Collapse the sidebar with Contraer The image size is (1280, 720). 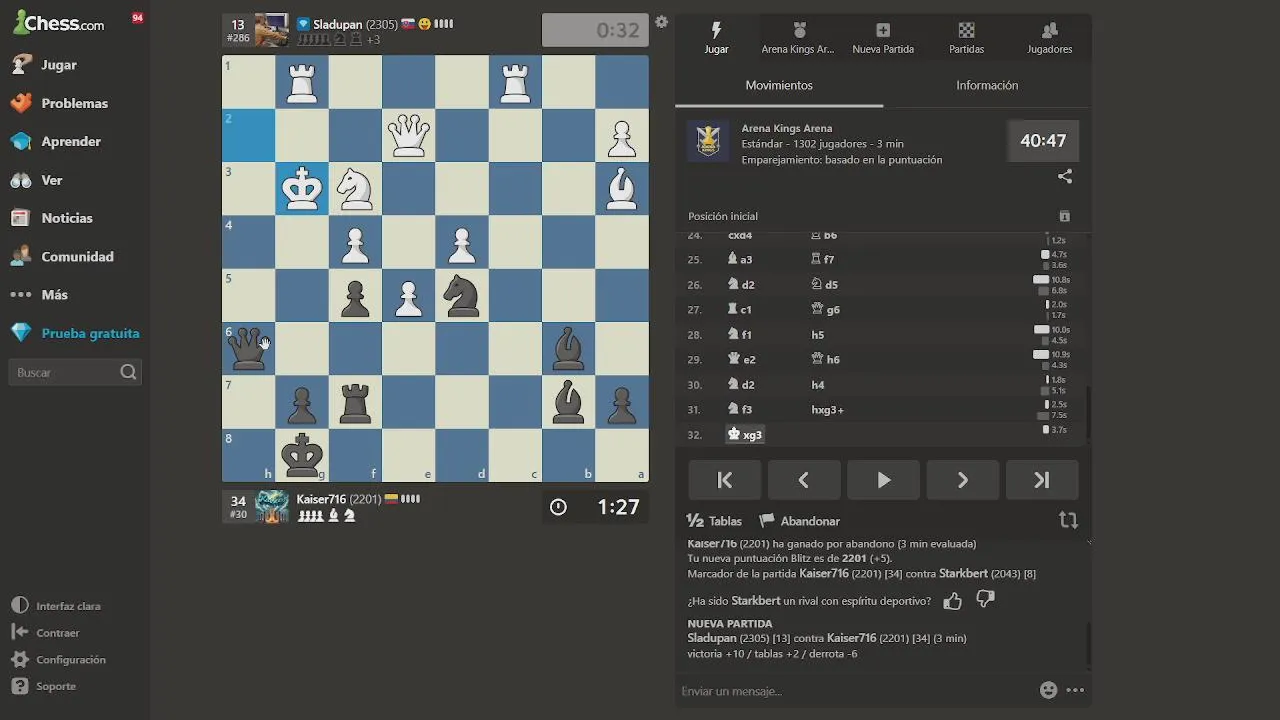57,633
